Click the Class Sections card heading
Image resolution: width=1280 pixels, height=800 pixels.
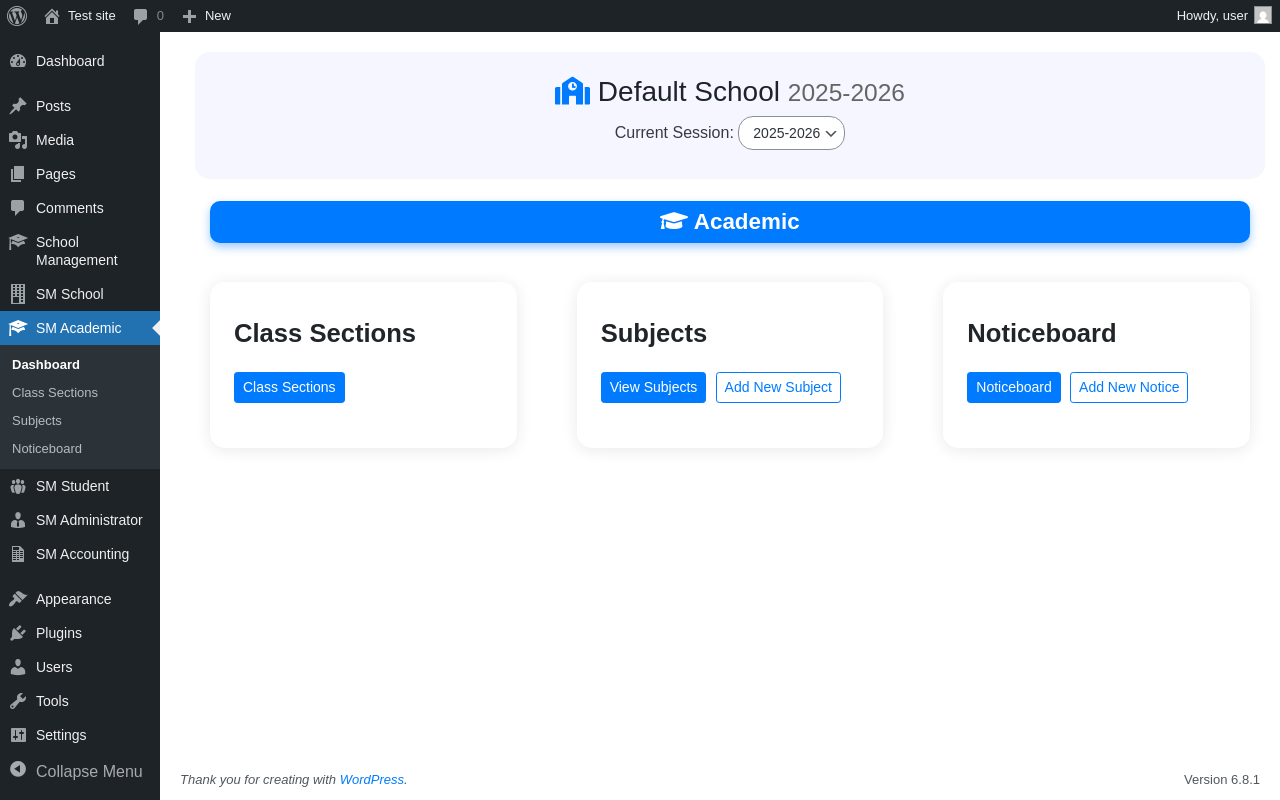coord(325,333)
